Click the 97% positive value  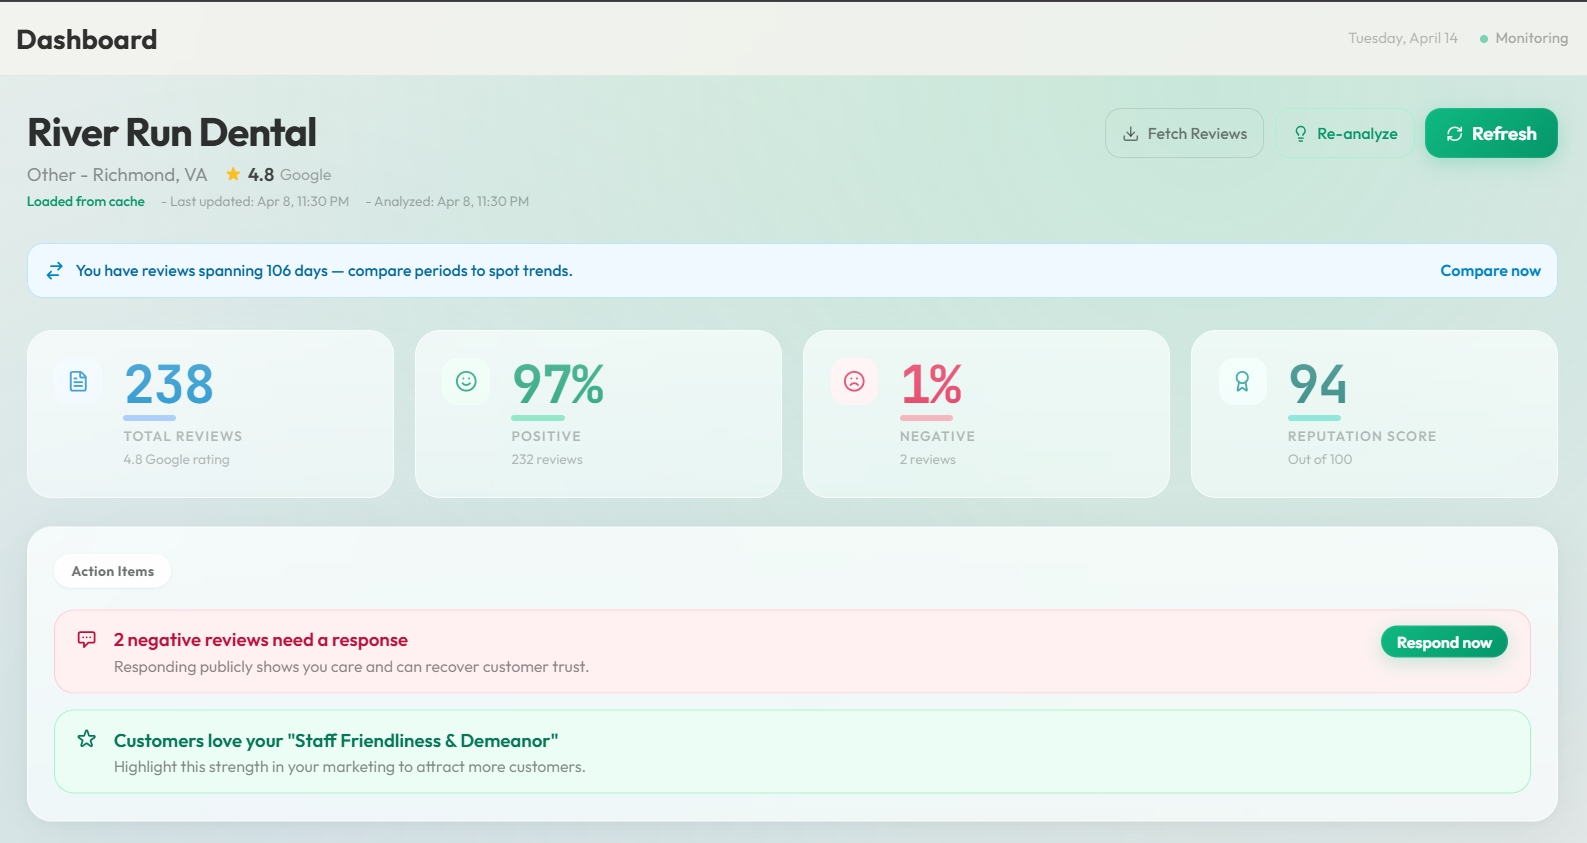tap(558, 384)
